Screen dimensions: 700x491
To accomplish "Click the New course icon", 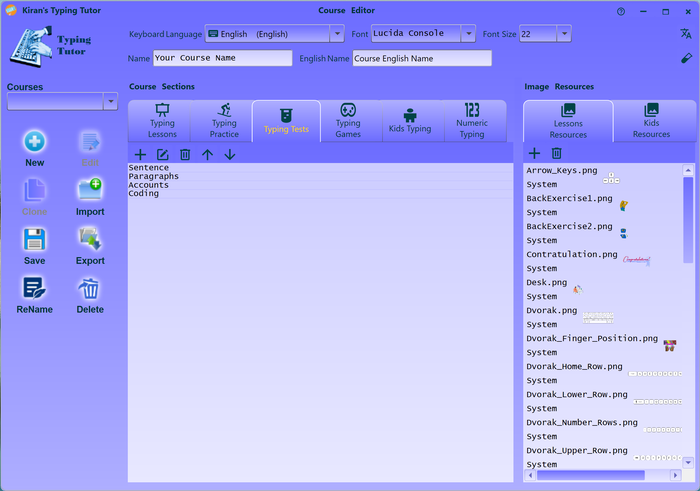I will (x=34, y=142).
